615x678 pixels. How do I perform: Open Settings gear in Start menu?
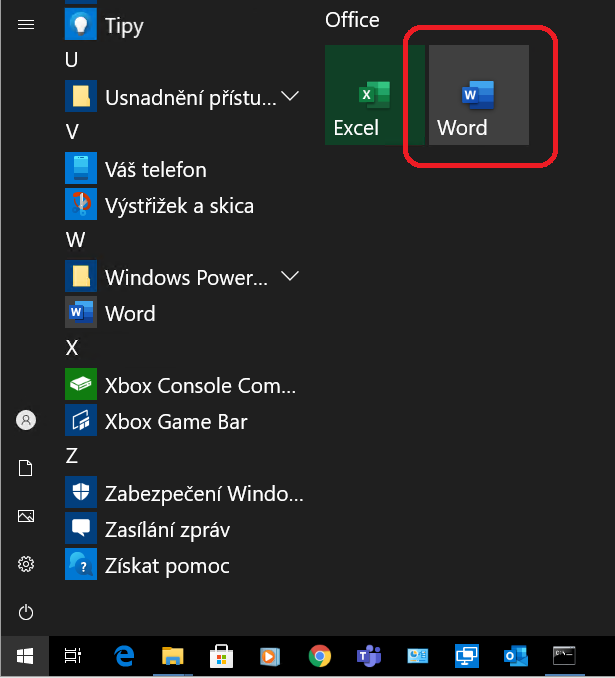26,564
